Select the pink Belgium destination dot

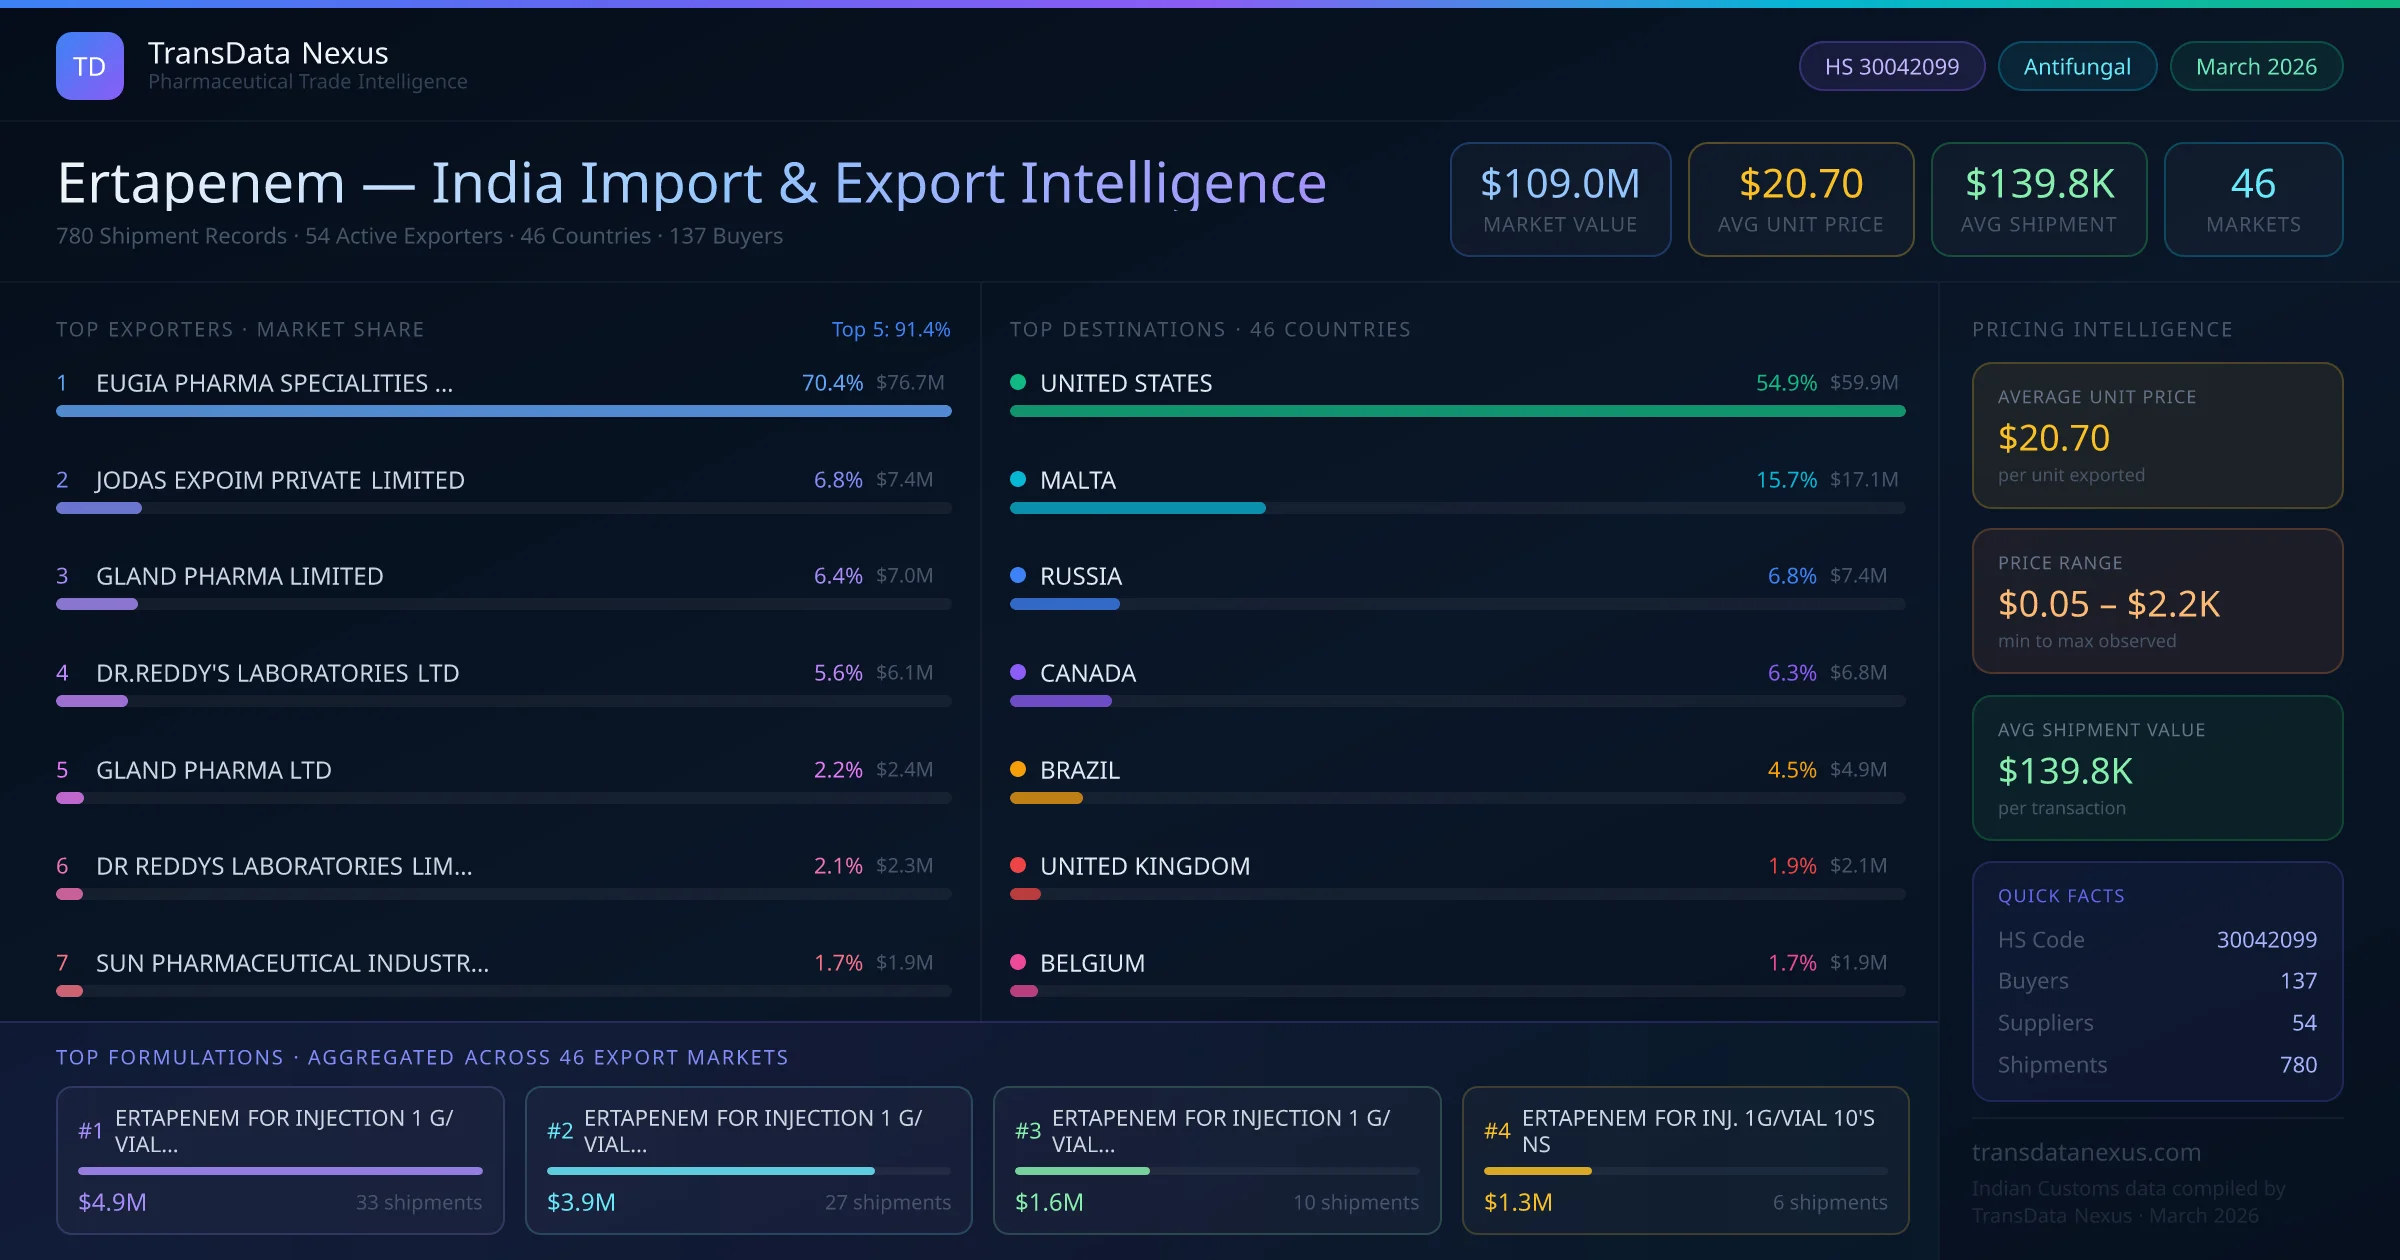click(1019, 963)
